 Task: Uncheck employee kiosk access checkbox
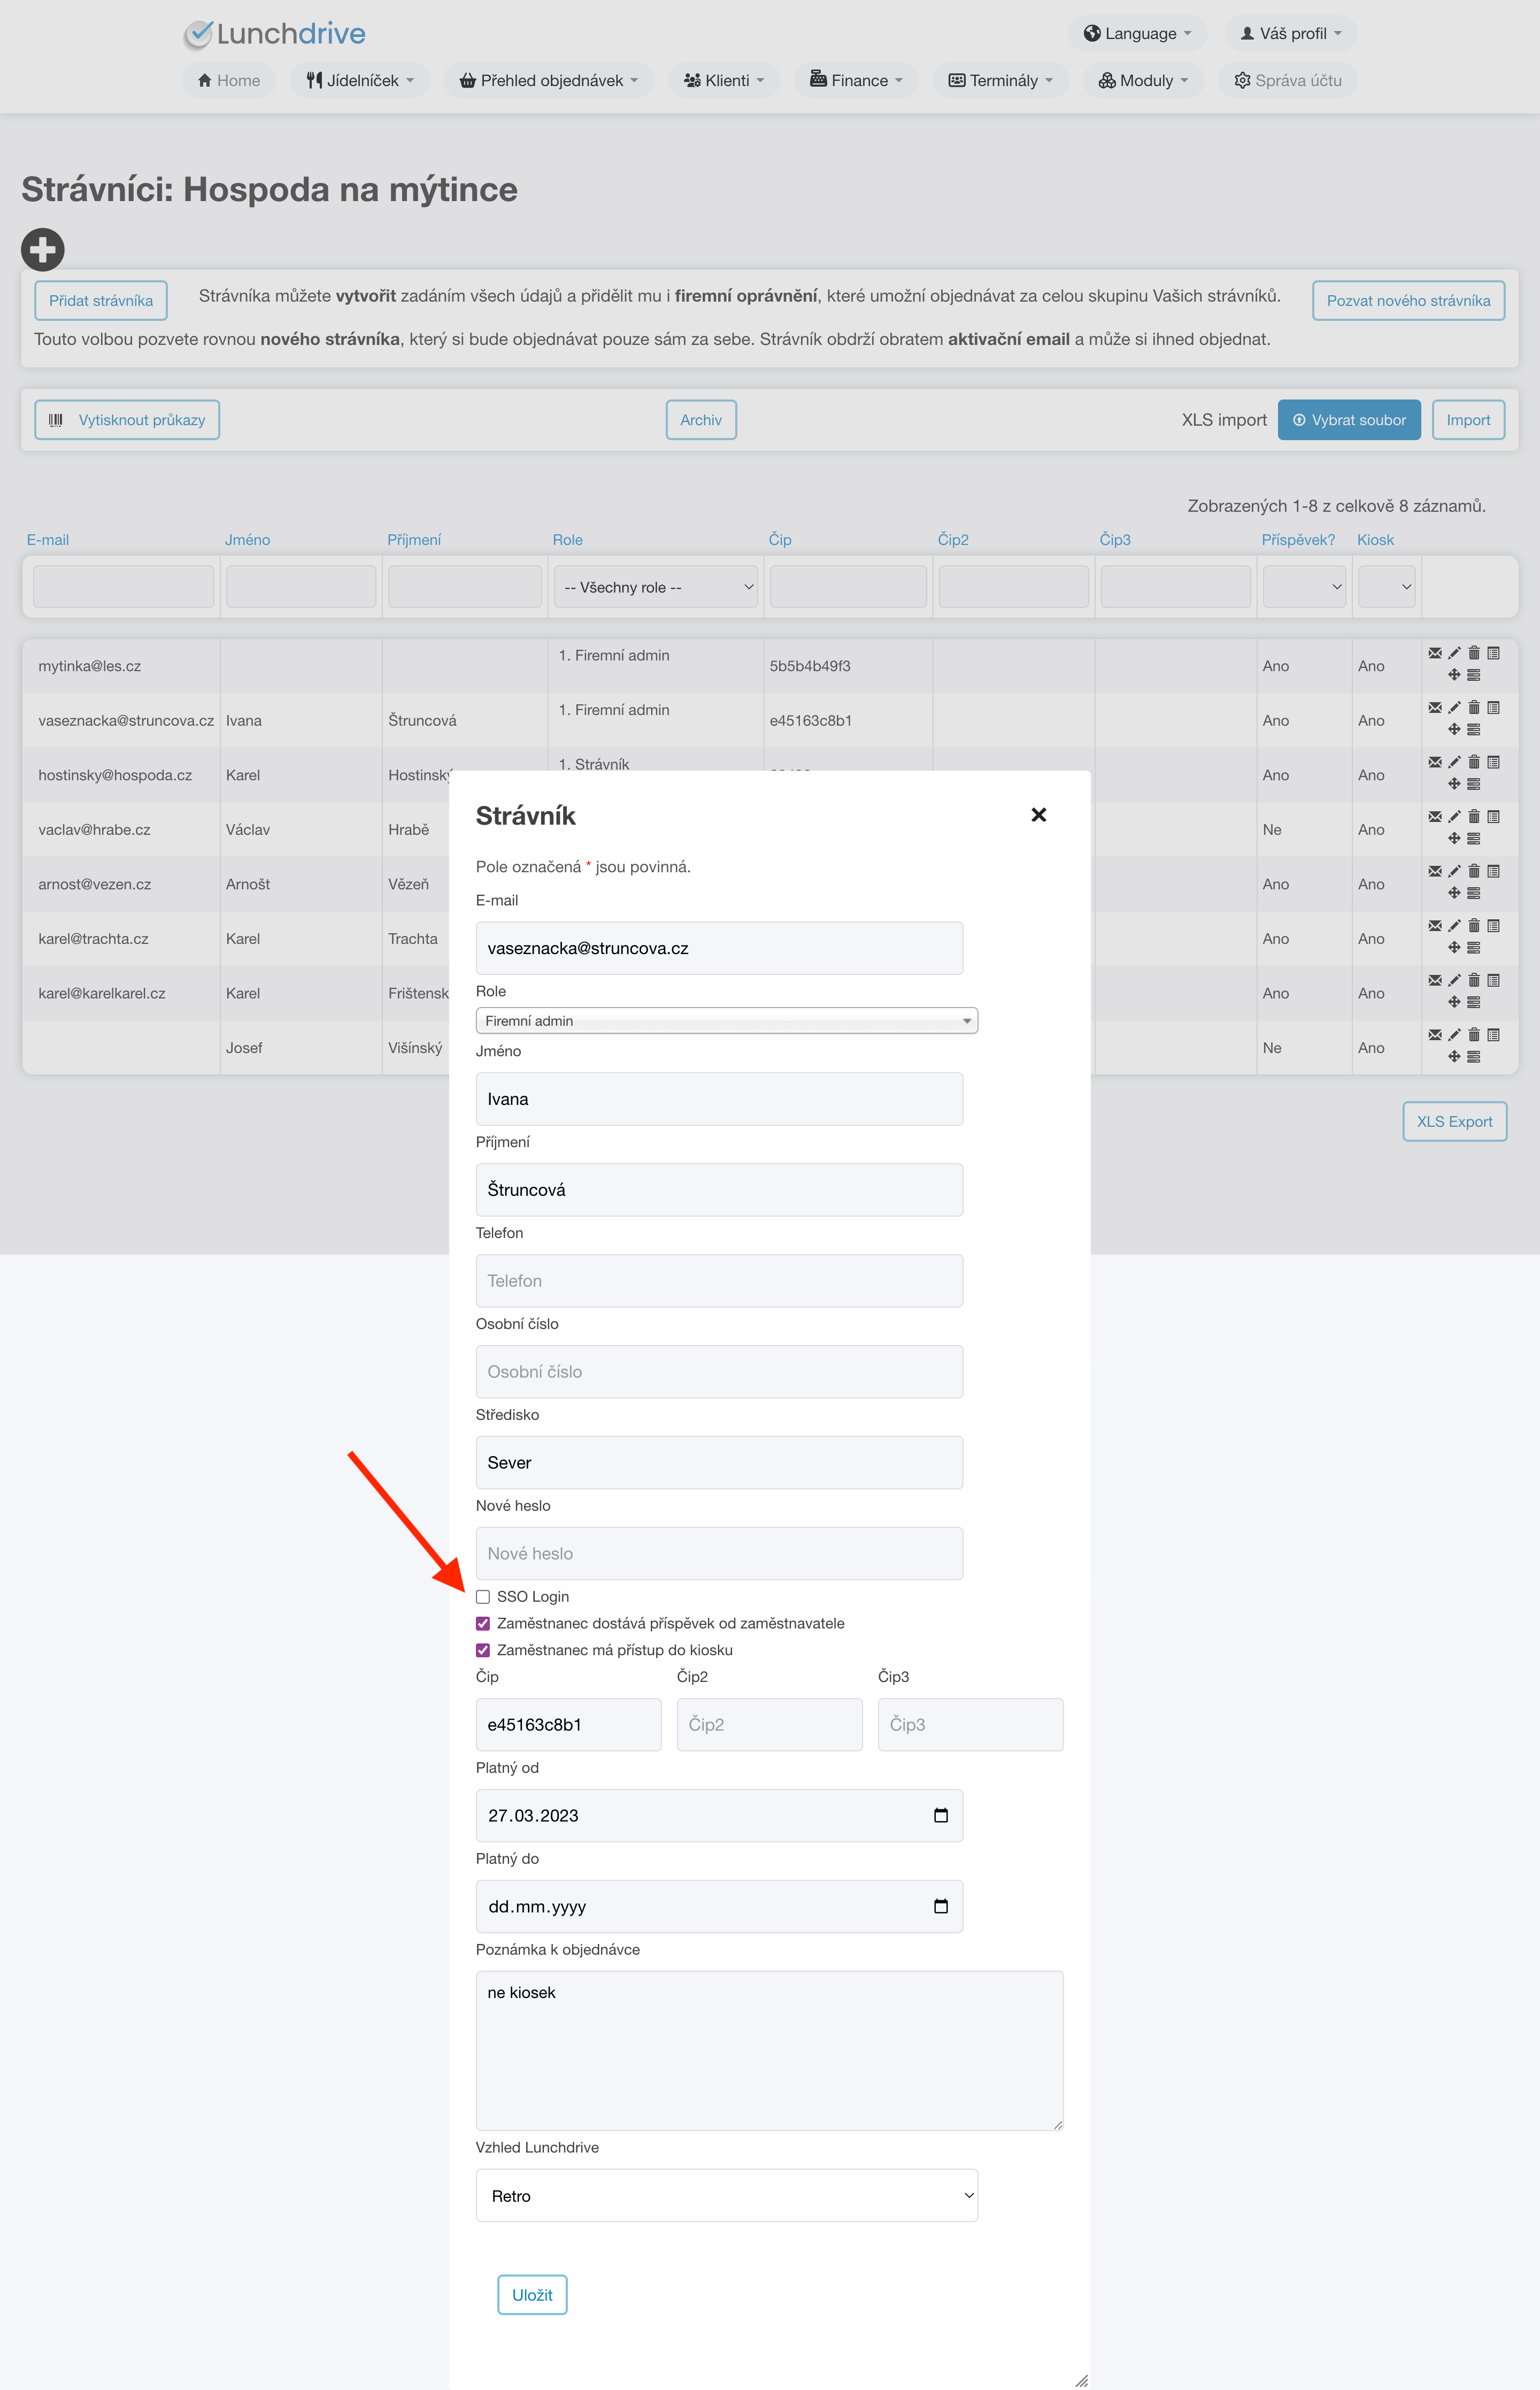[x=483, y=1650]
